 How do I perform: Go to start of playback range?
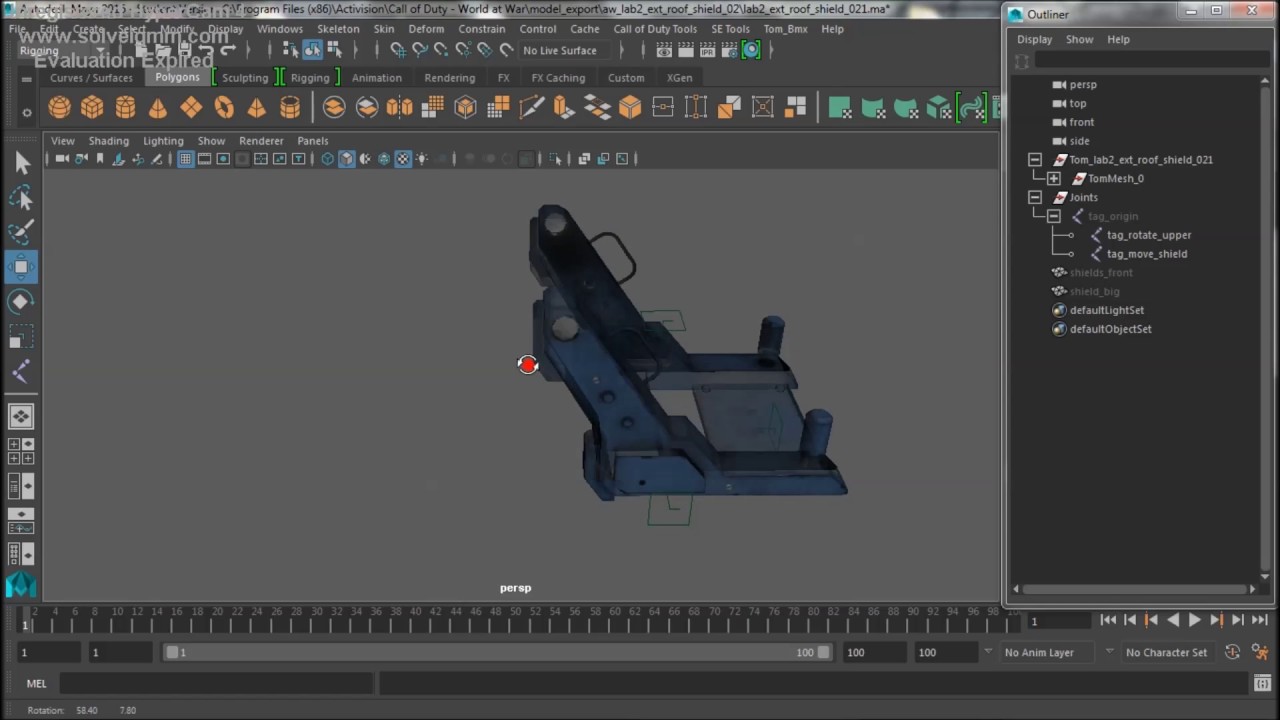[x=1108, y=620]
